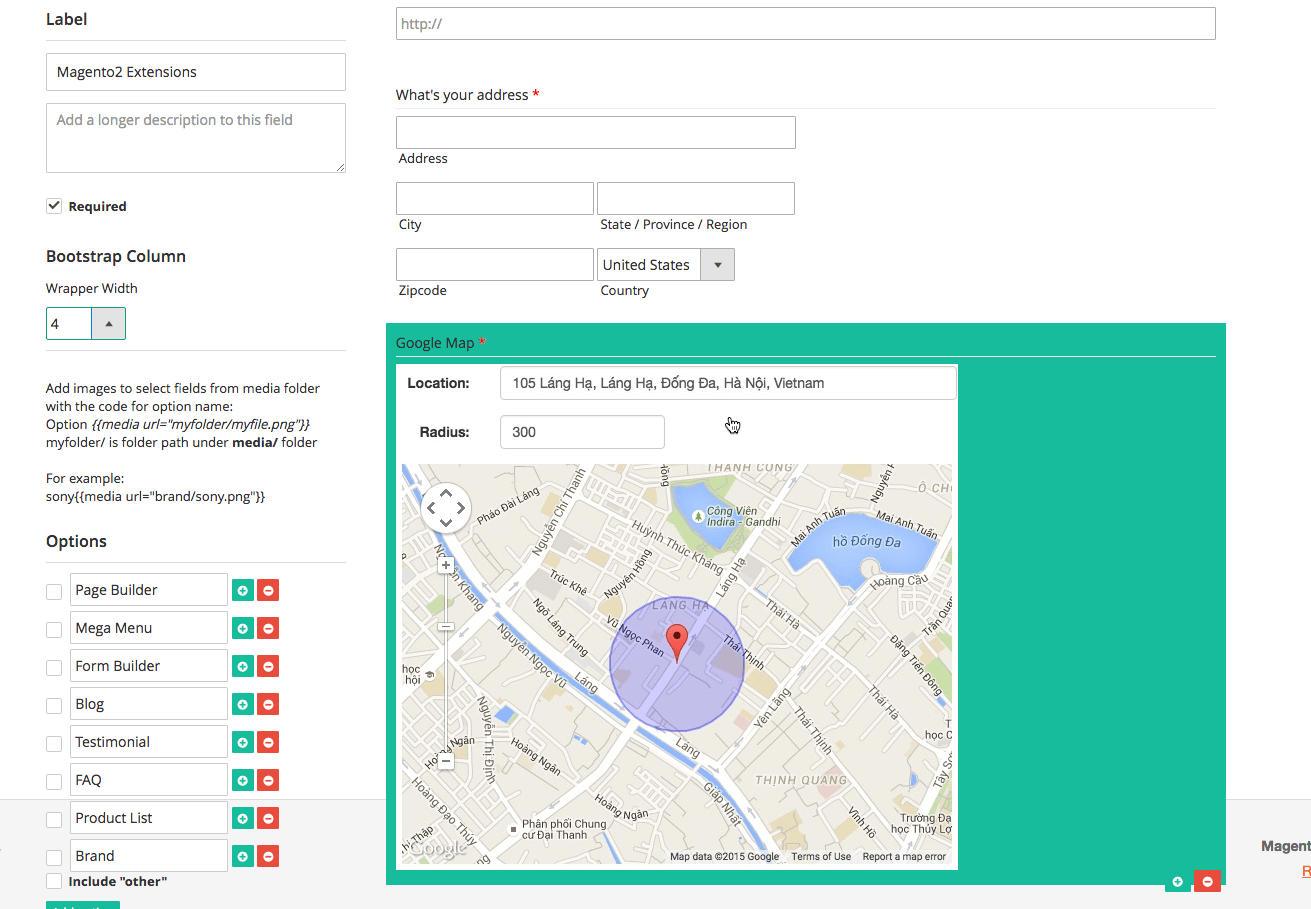
Task: Click the State / Province / Region field
Action: [x=696, y=198]
